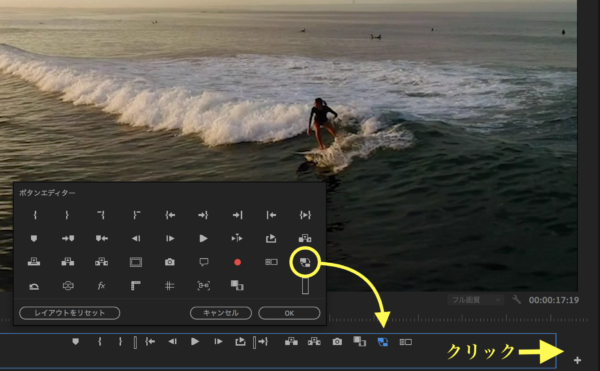Viewport: 600px width, 371px height.
Task: Click Mark Out on monitor toolbar
Action: click(x=120, y=341)
